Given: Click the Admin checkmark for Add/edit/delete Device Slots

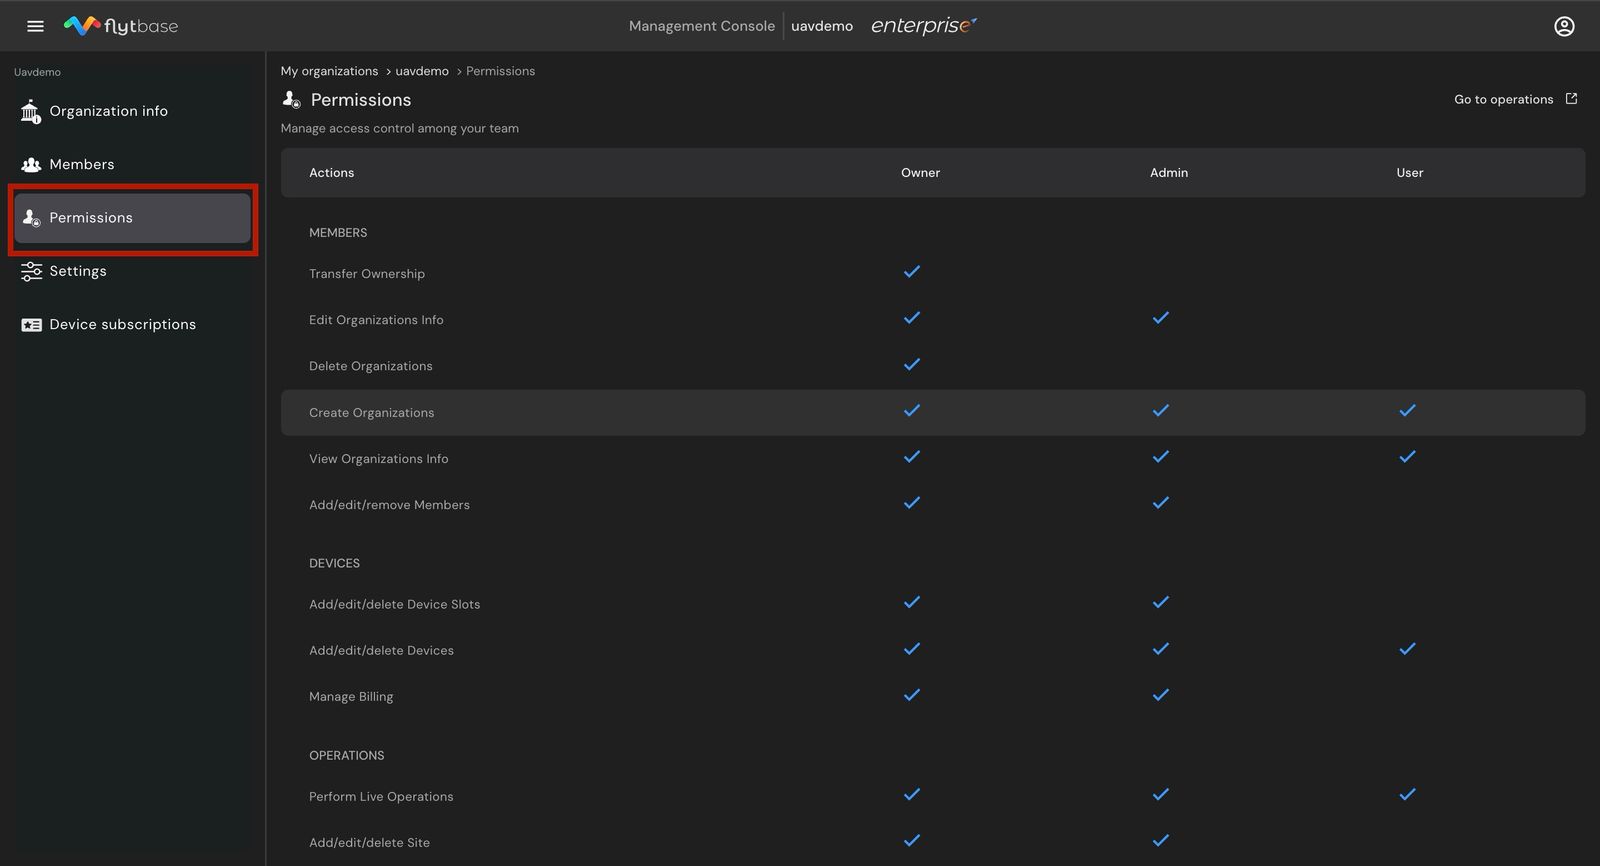Looking at the screenshot, I should pyautogui.click(x=1160, y=602).
